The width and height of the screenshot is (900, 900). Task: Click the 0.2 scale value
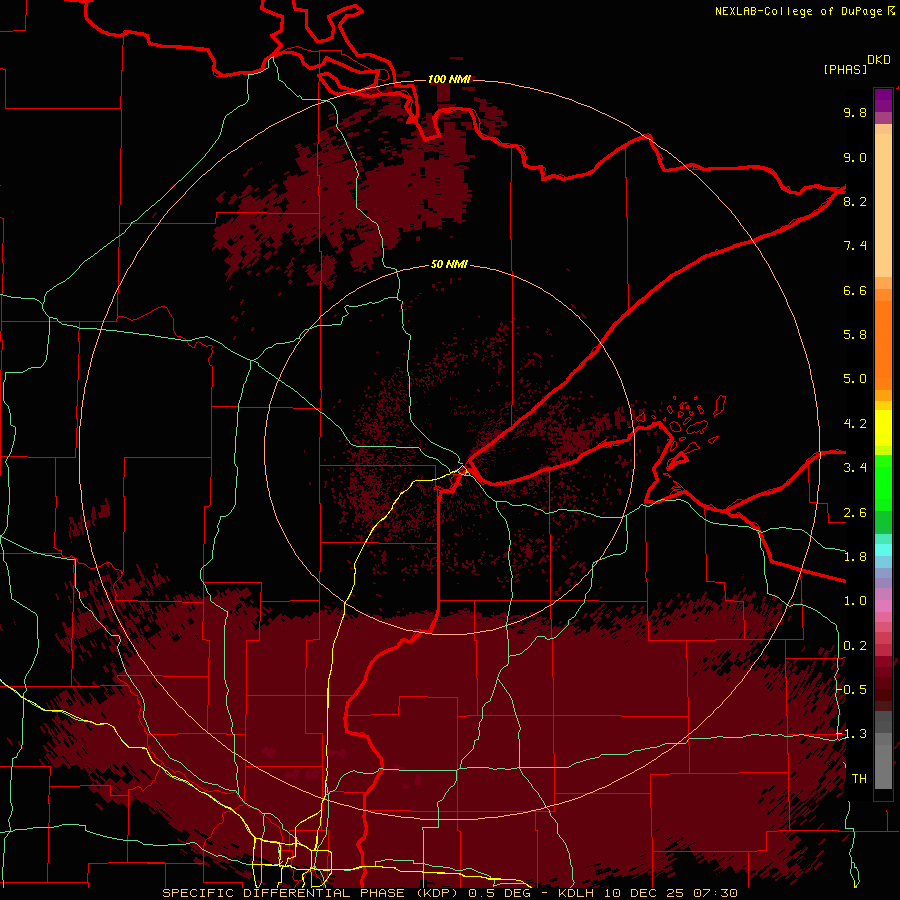[855, 646]
